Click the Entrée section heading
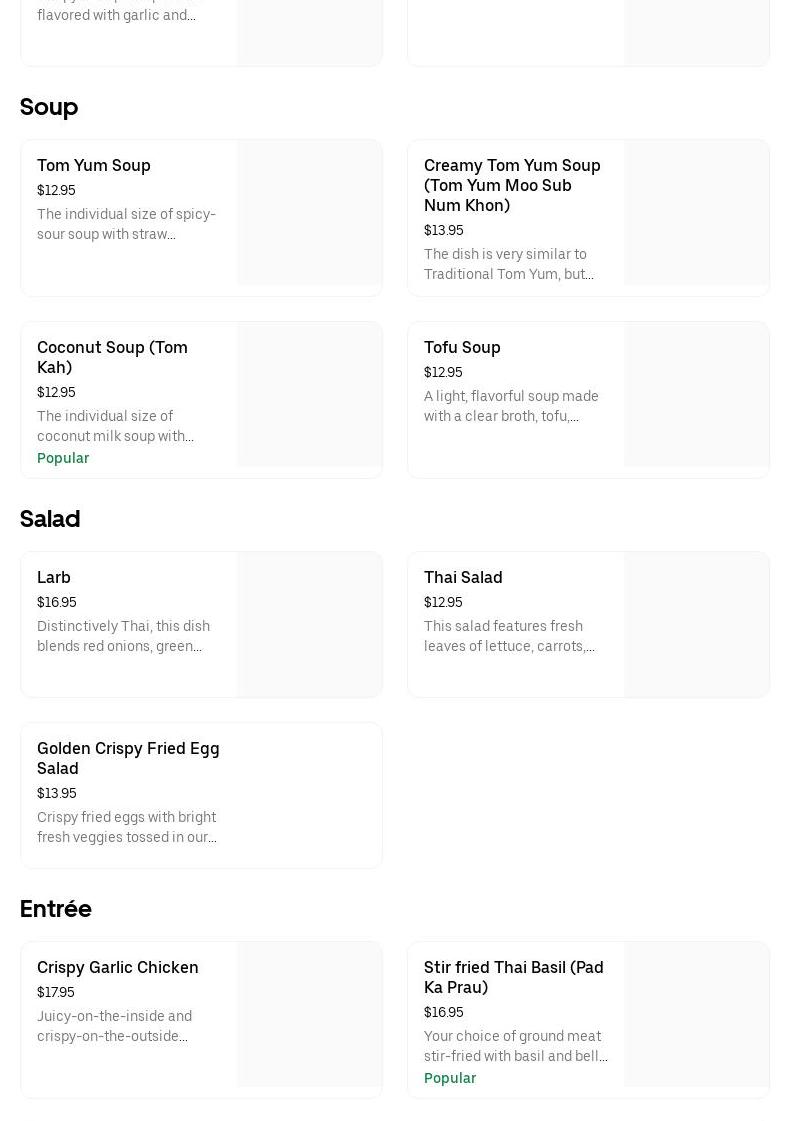The height and width of the screenshot is (1121, 804). [x=56, y=909]
